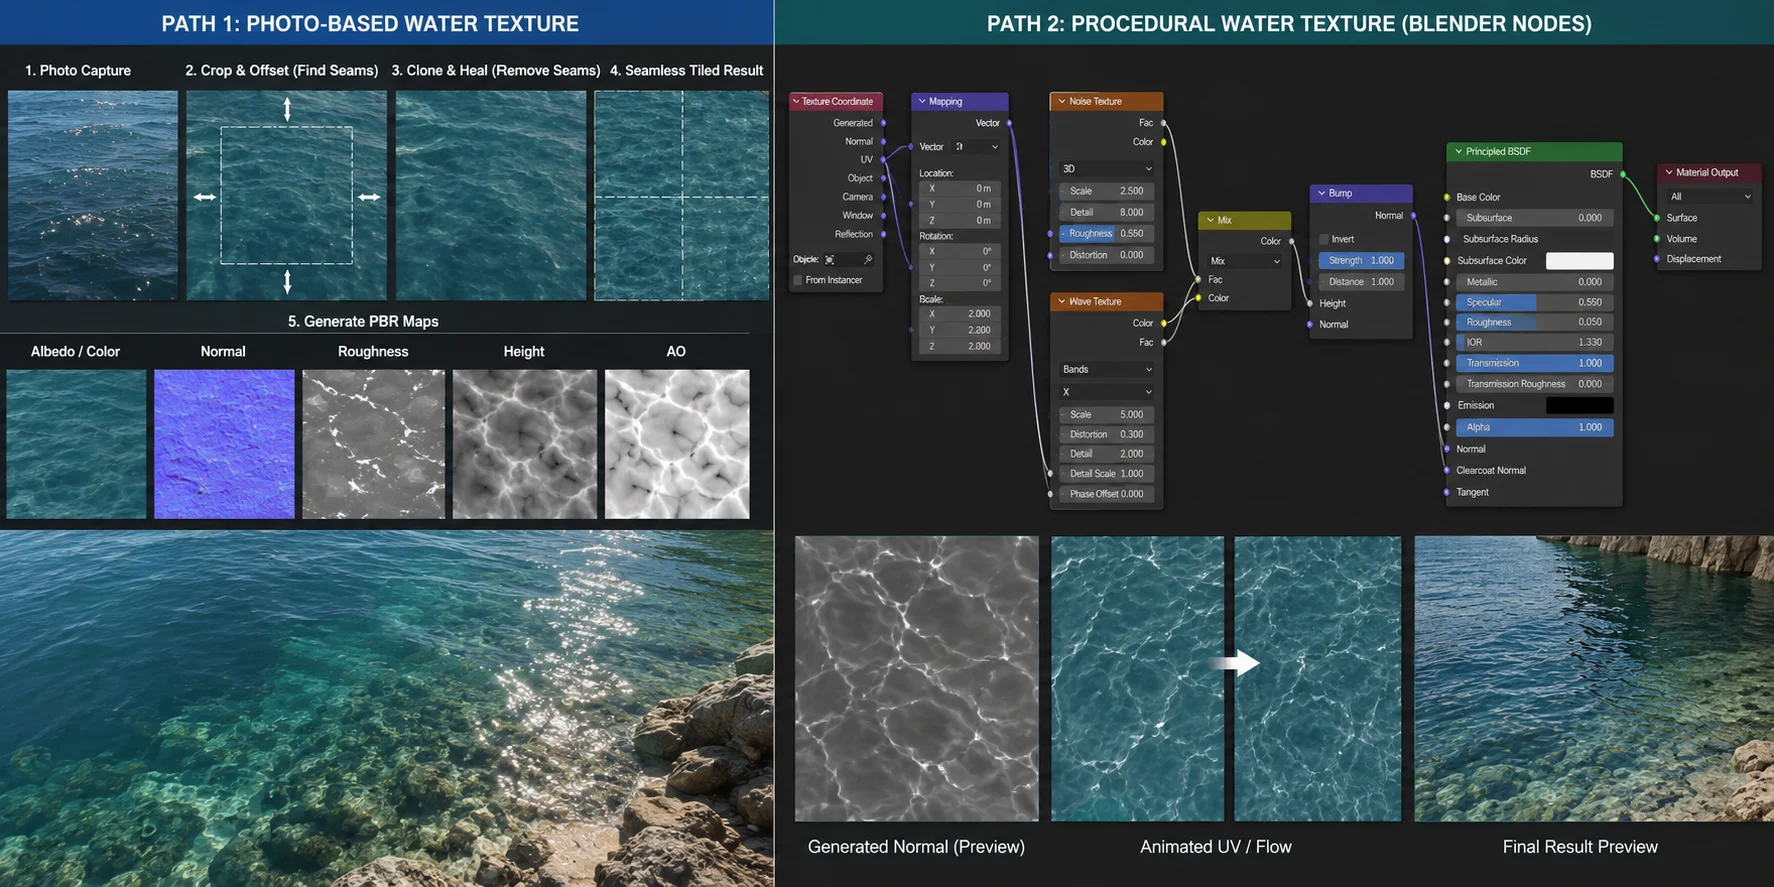
Task: Click the Wave Texture Scale 5.000 field
Action: point(1107,414)
